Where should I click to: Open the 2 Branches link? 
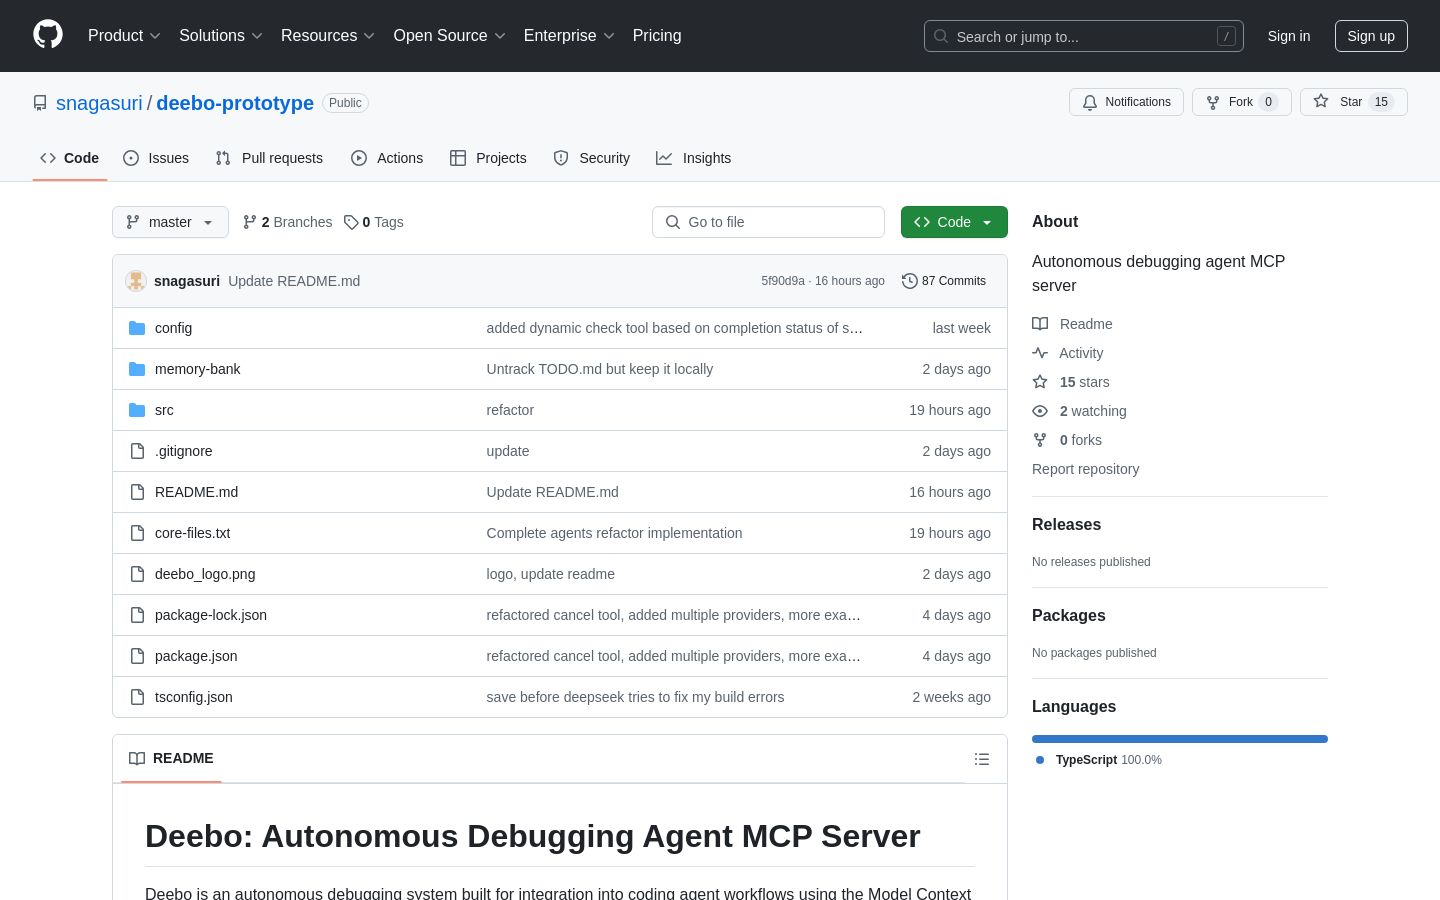coord(287,222)
